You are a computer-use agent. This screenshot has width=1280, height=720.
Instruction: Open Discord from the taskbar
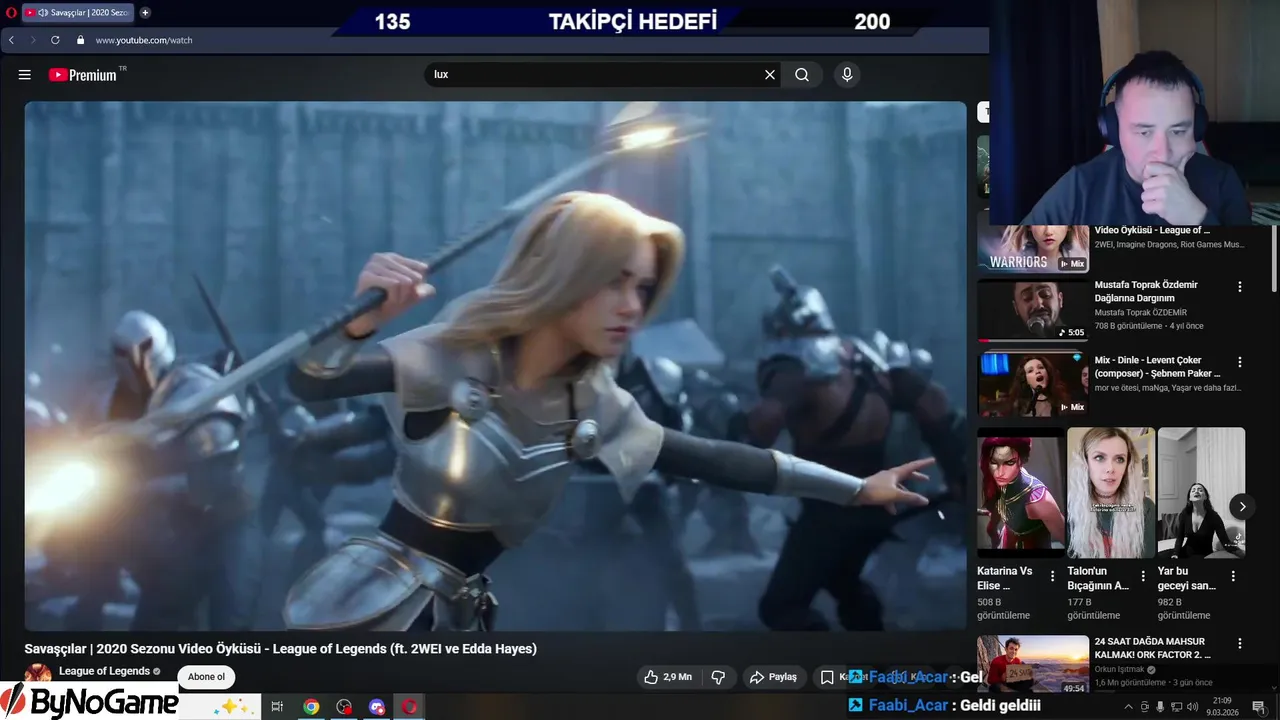(x=377, y=707)
